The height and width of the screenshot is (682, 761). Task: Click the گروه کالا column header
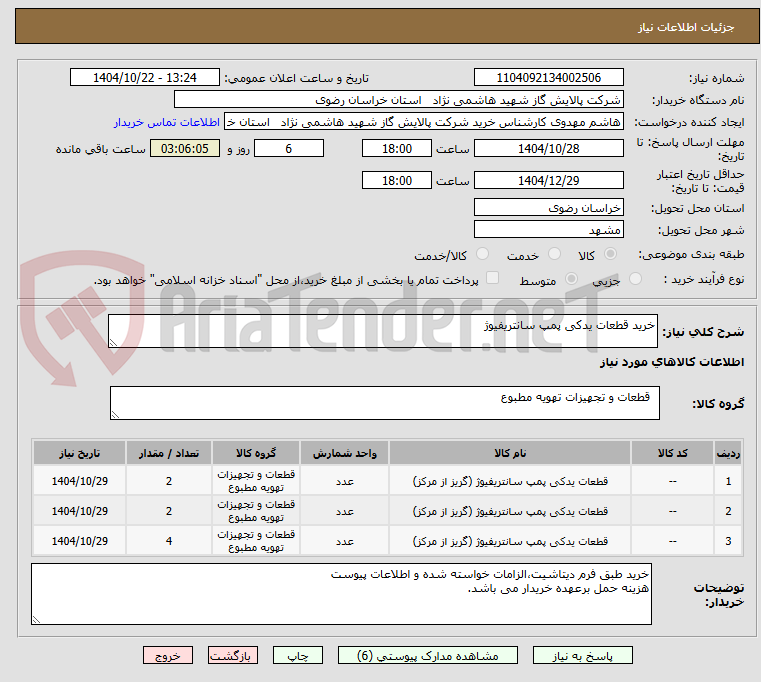pyautogui.click(x=256, y=453)
